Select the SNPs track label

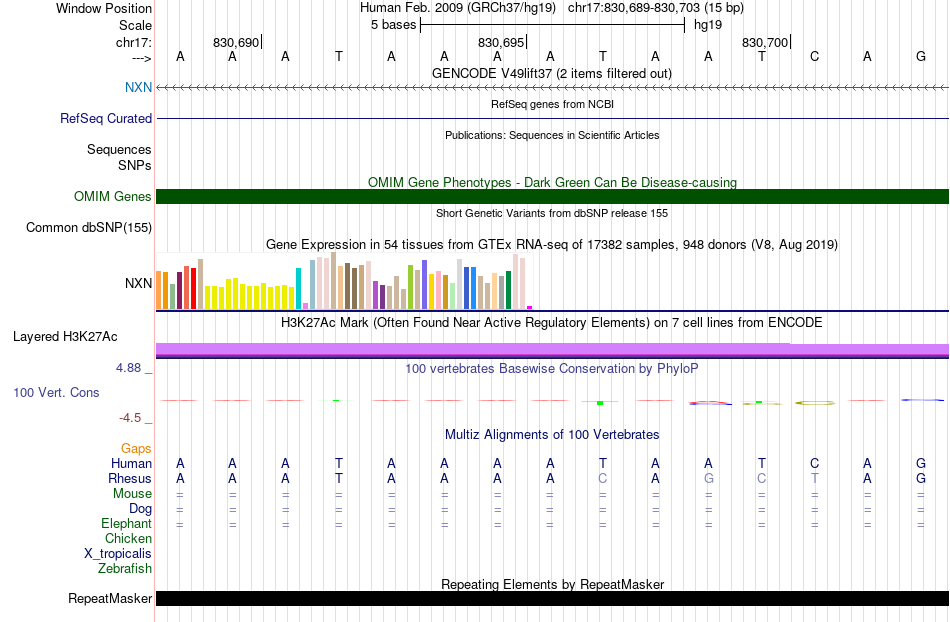tap(135, 165)
